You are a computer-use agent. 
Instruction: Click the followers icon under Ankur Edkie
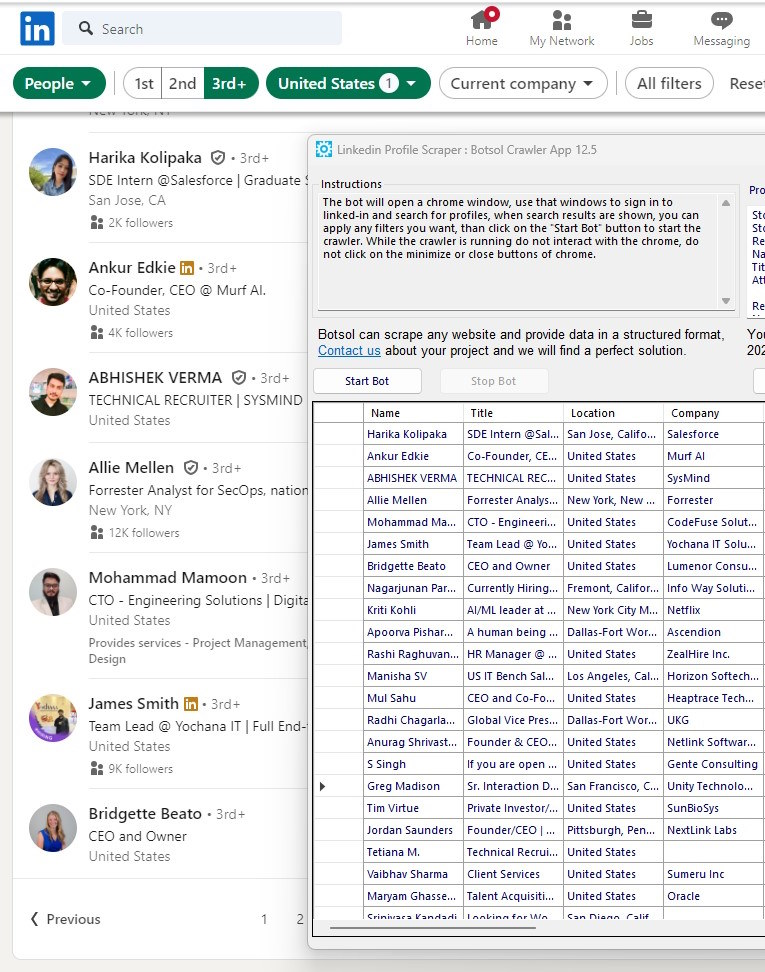point(97,333)
